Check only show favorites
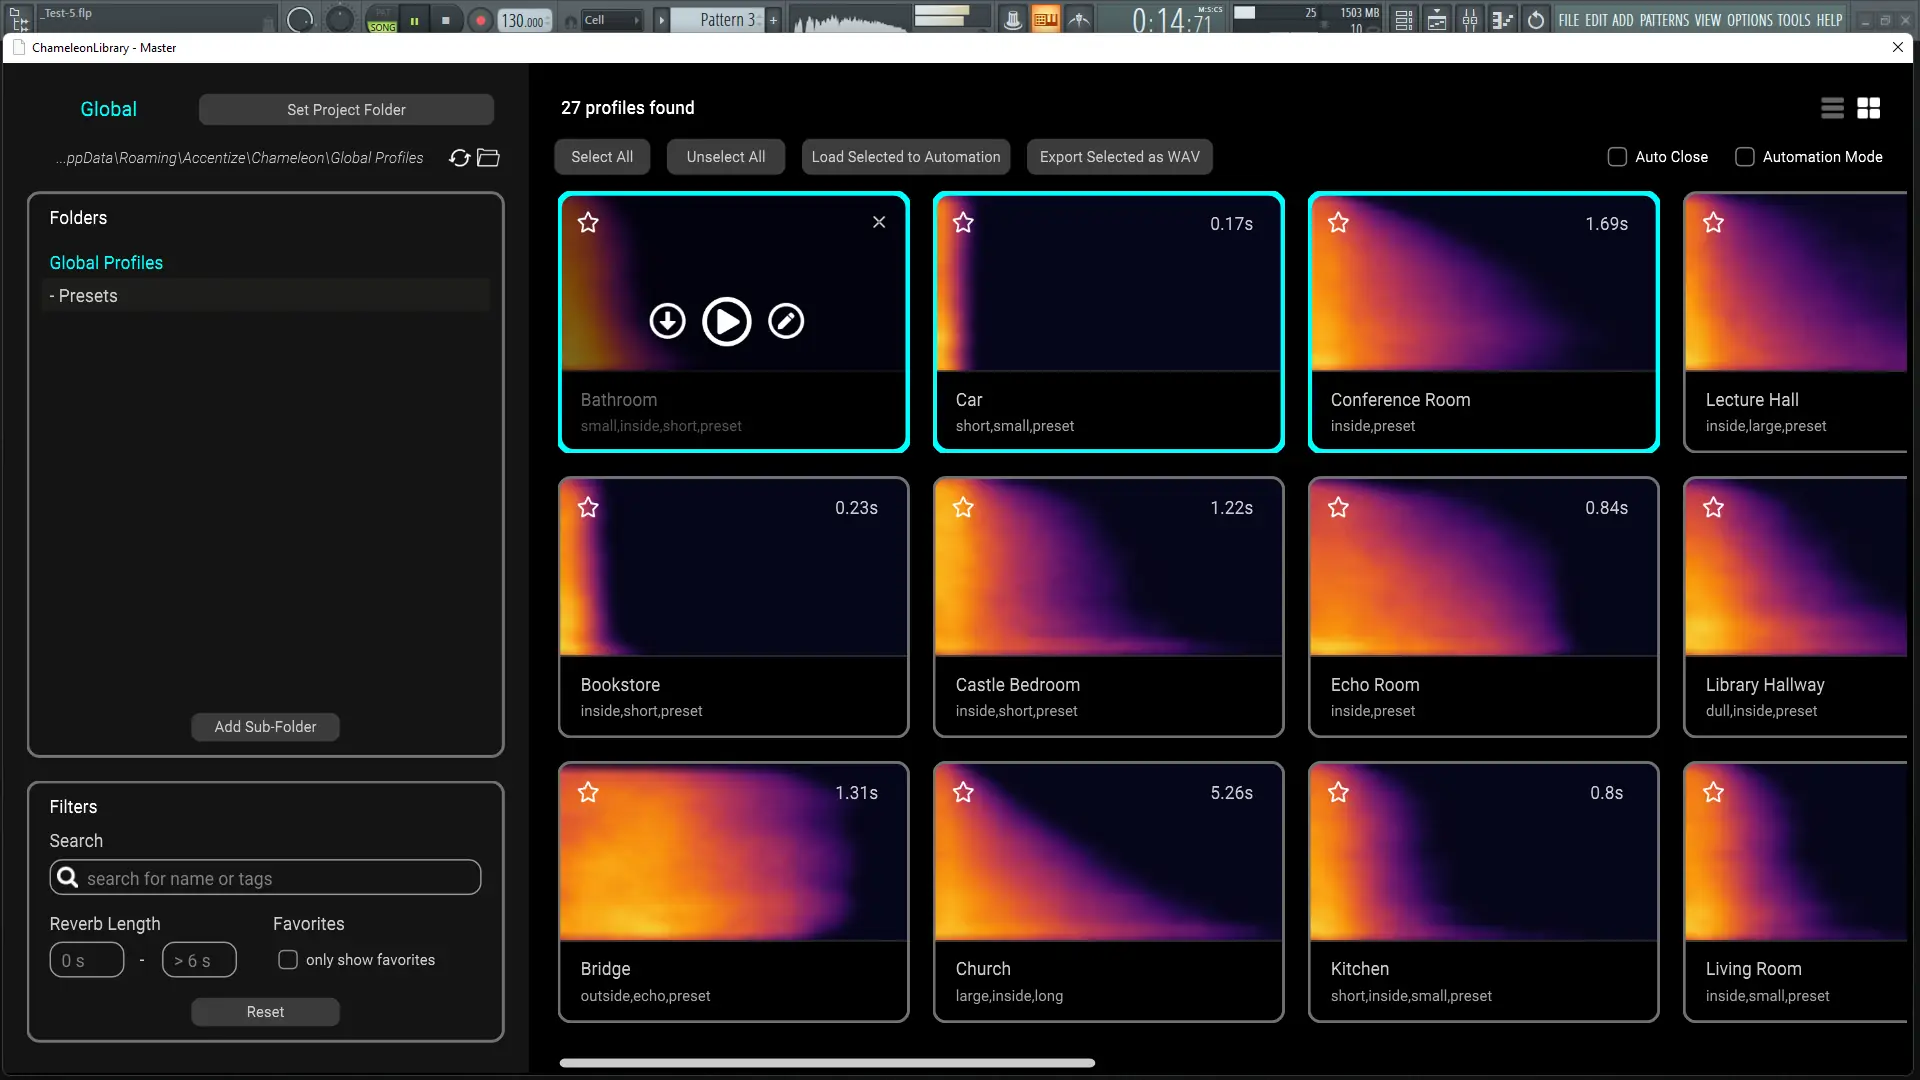This screenshot has width=1920, height=1080. pyautogui.click(x=288, y=960)
